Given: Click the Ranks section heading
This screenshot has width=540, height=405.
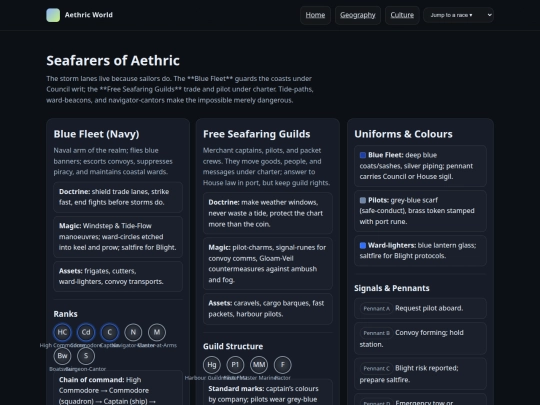Looking at the screenshot, I should 65,314.
